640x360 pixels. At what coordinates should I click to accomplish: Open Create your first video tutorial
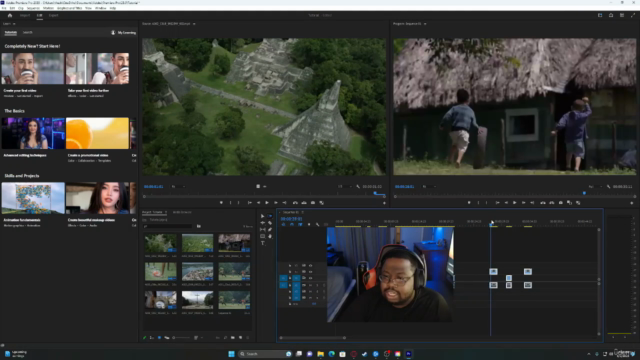tap(33, 69)
